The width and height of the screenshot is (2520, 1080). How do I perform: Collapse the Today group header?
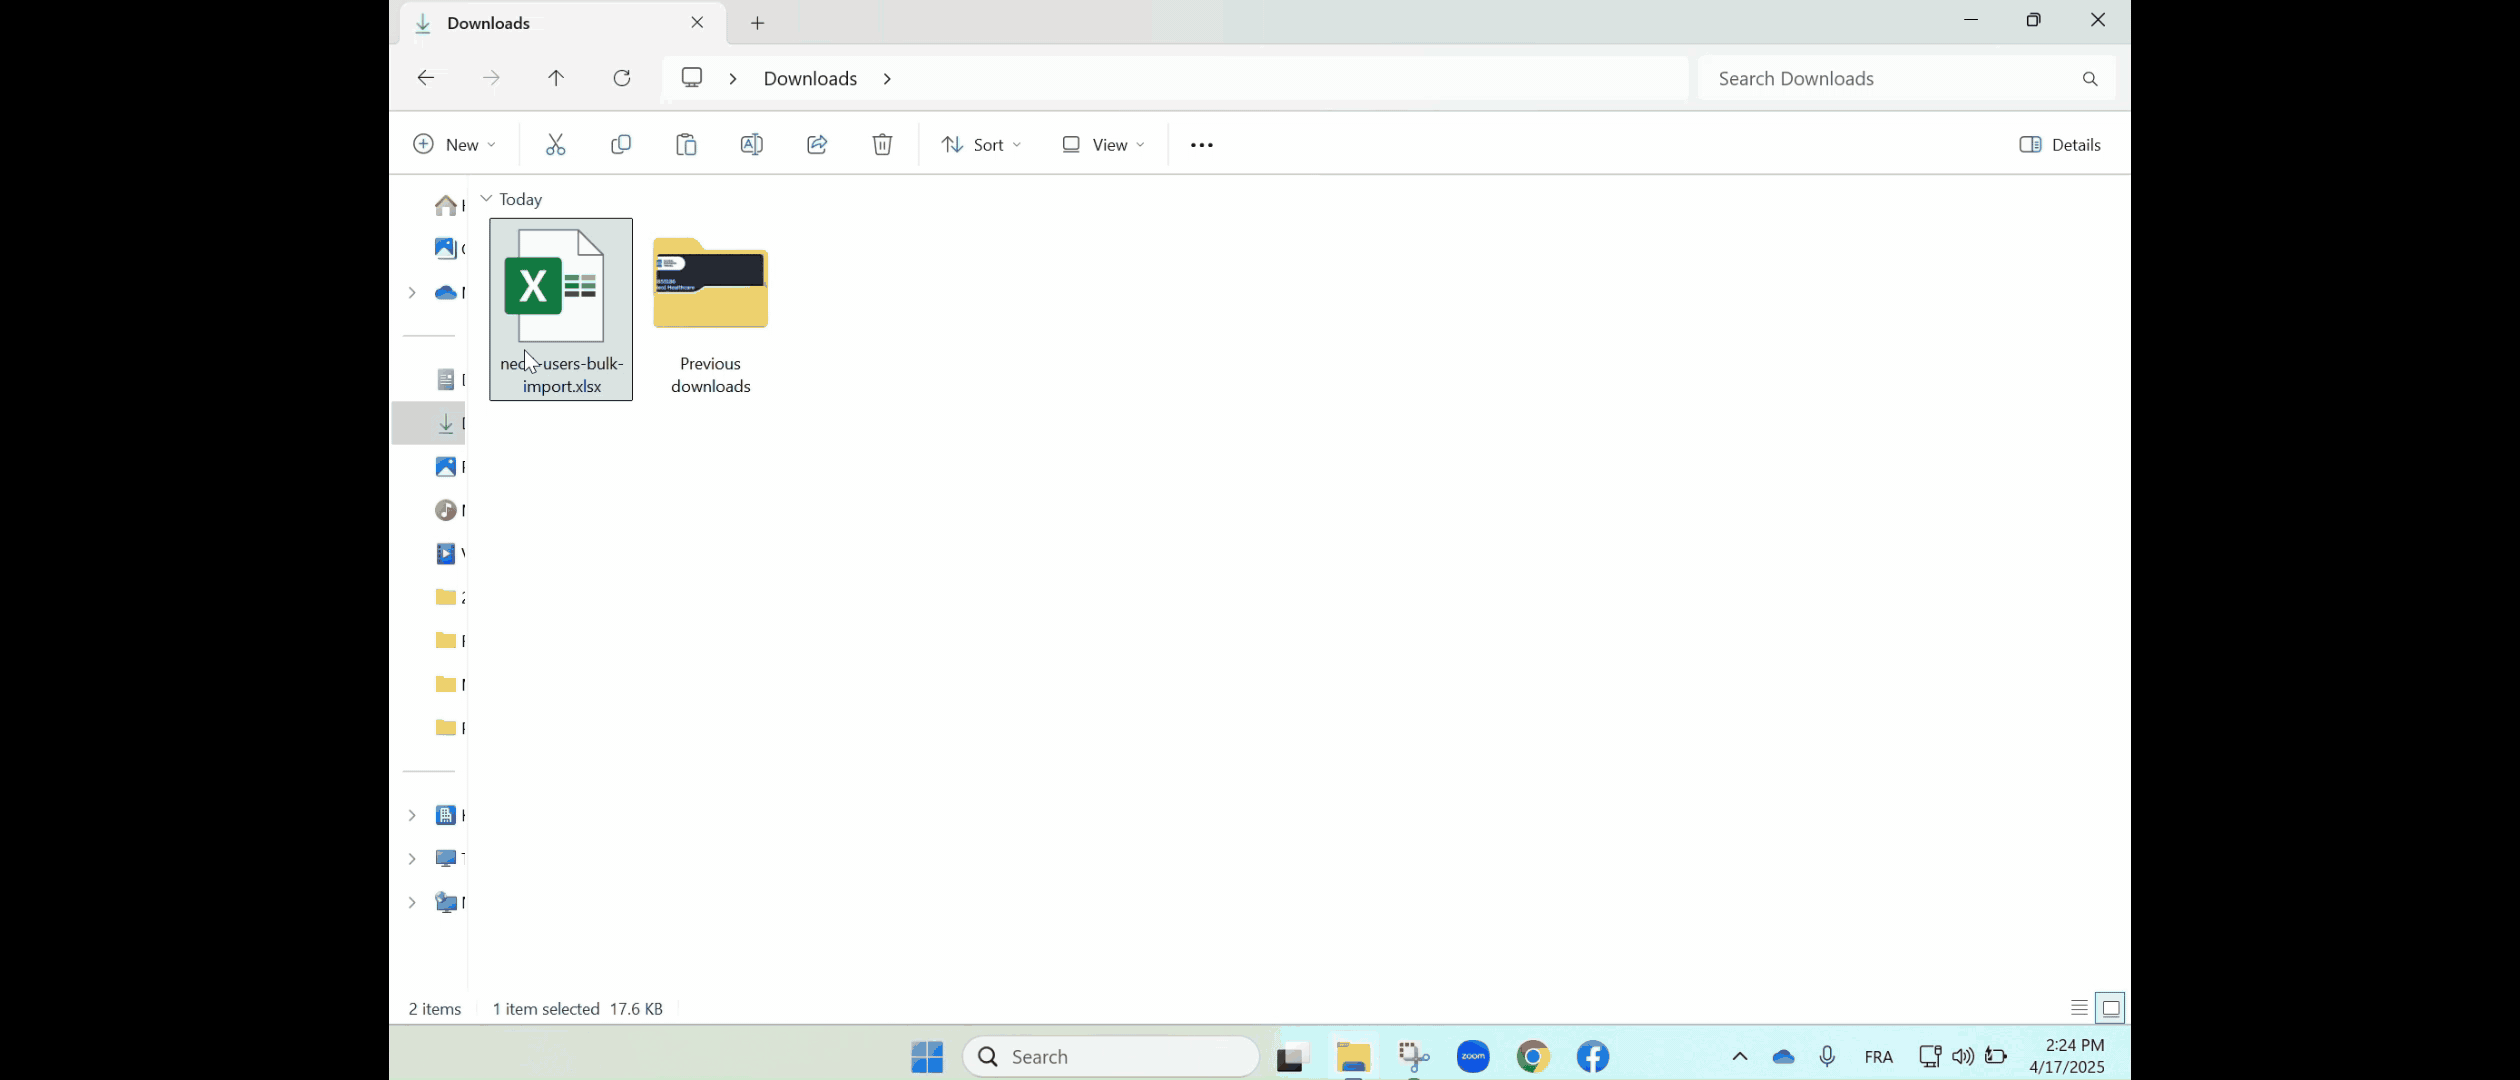pyautogui.click(x=486, y=199)
